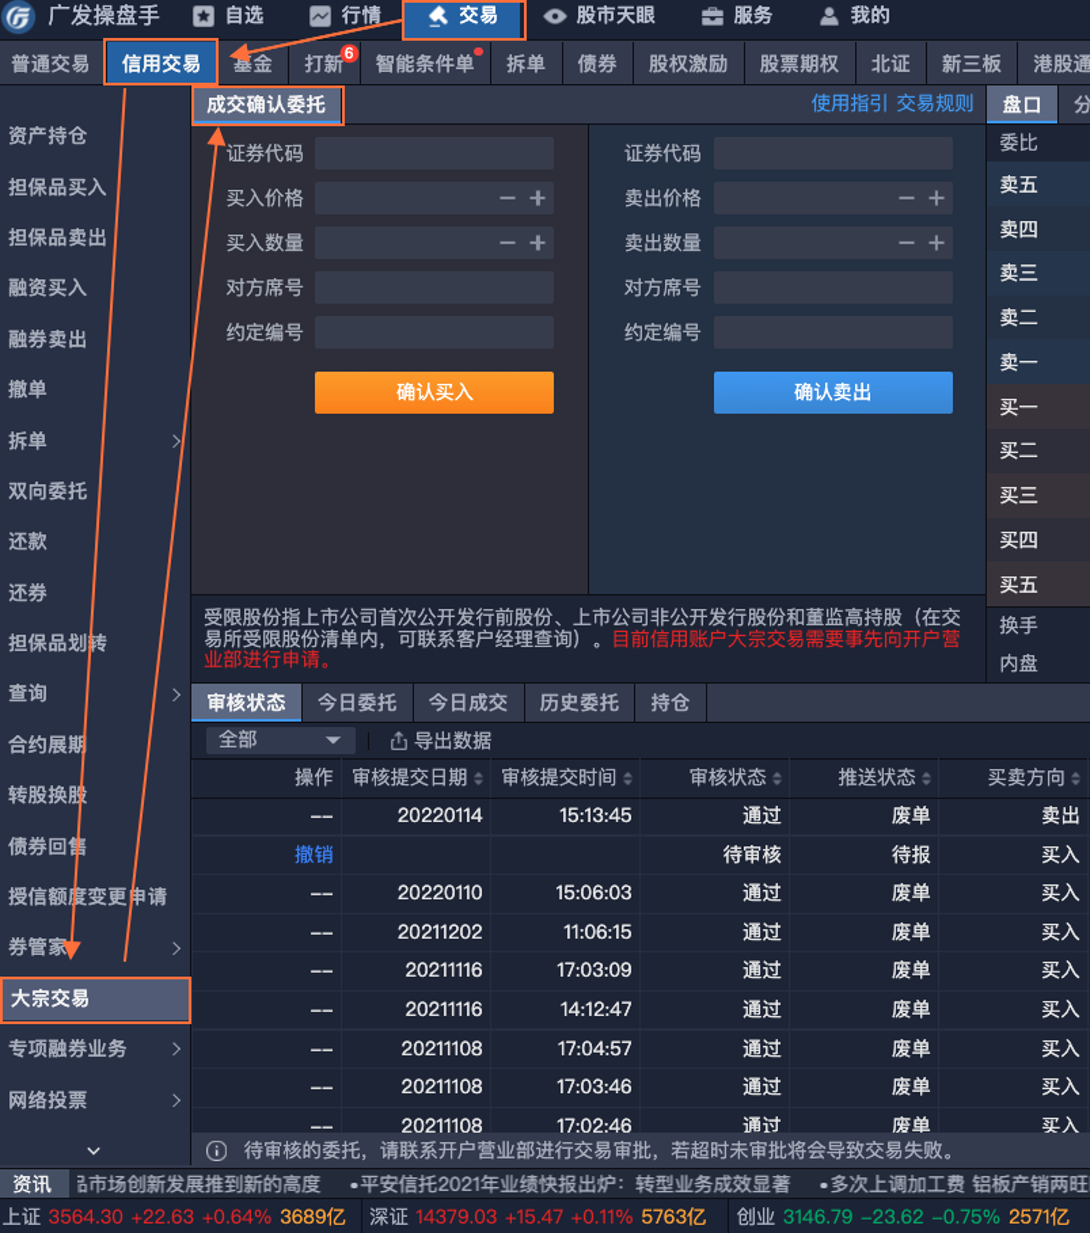Show more sidebar items with down chevron

coord(94,1151)
